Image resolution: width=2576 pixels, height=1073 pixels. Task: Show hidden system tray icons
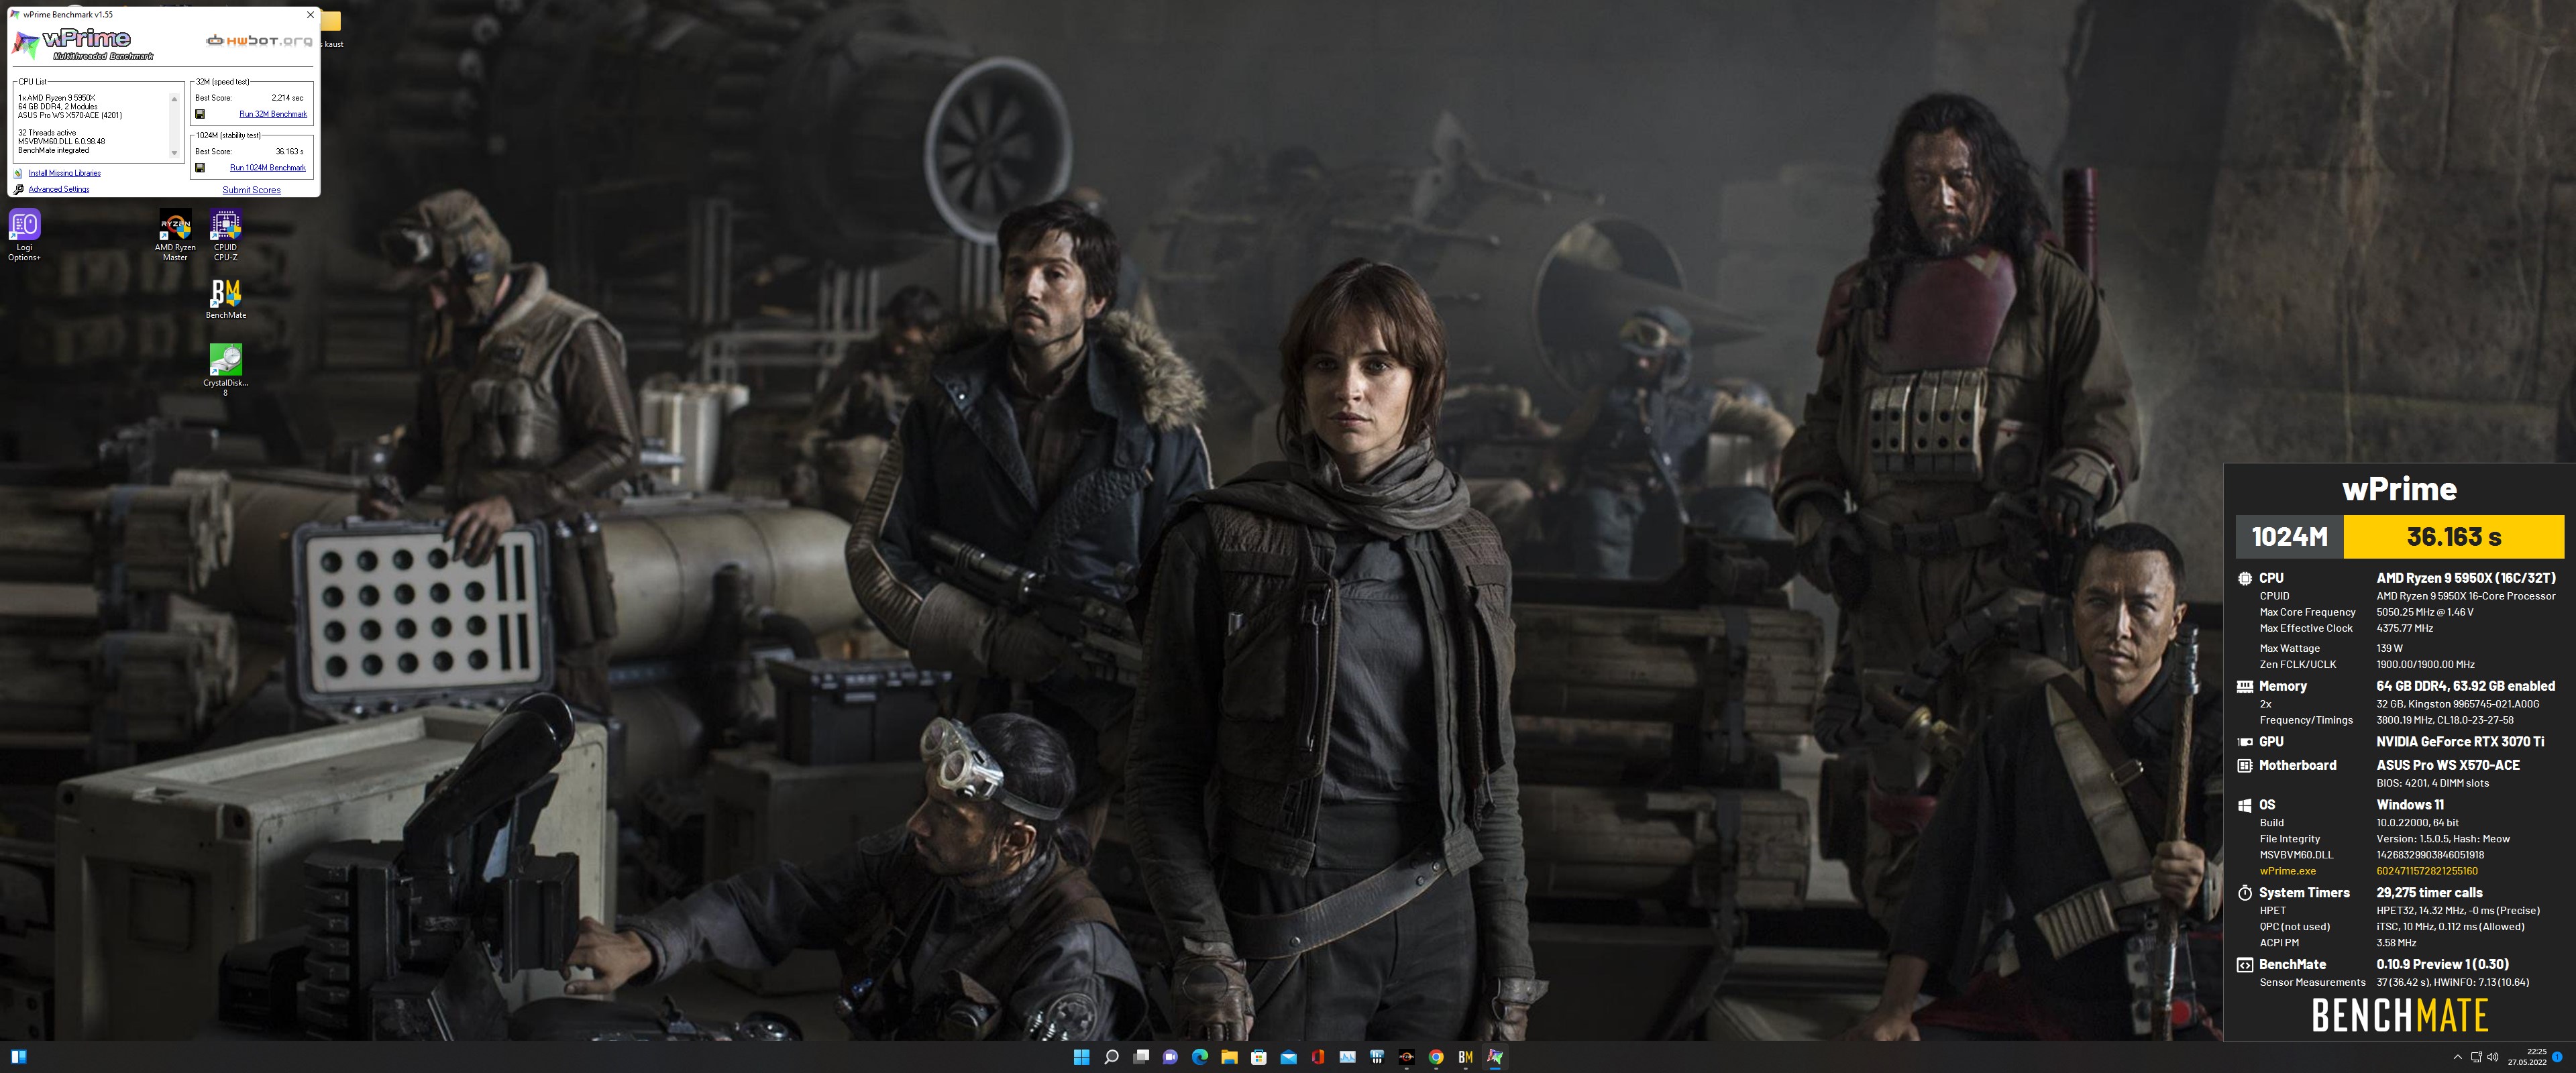click(2457, 1057)
